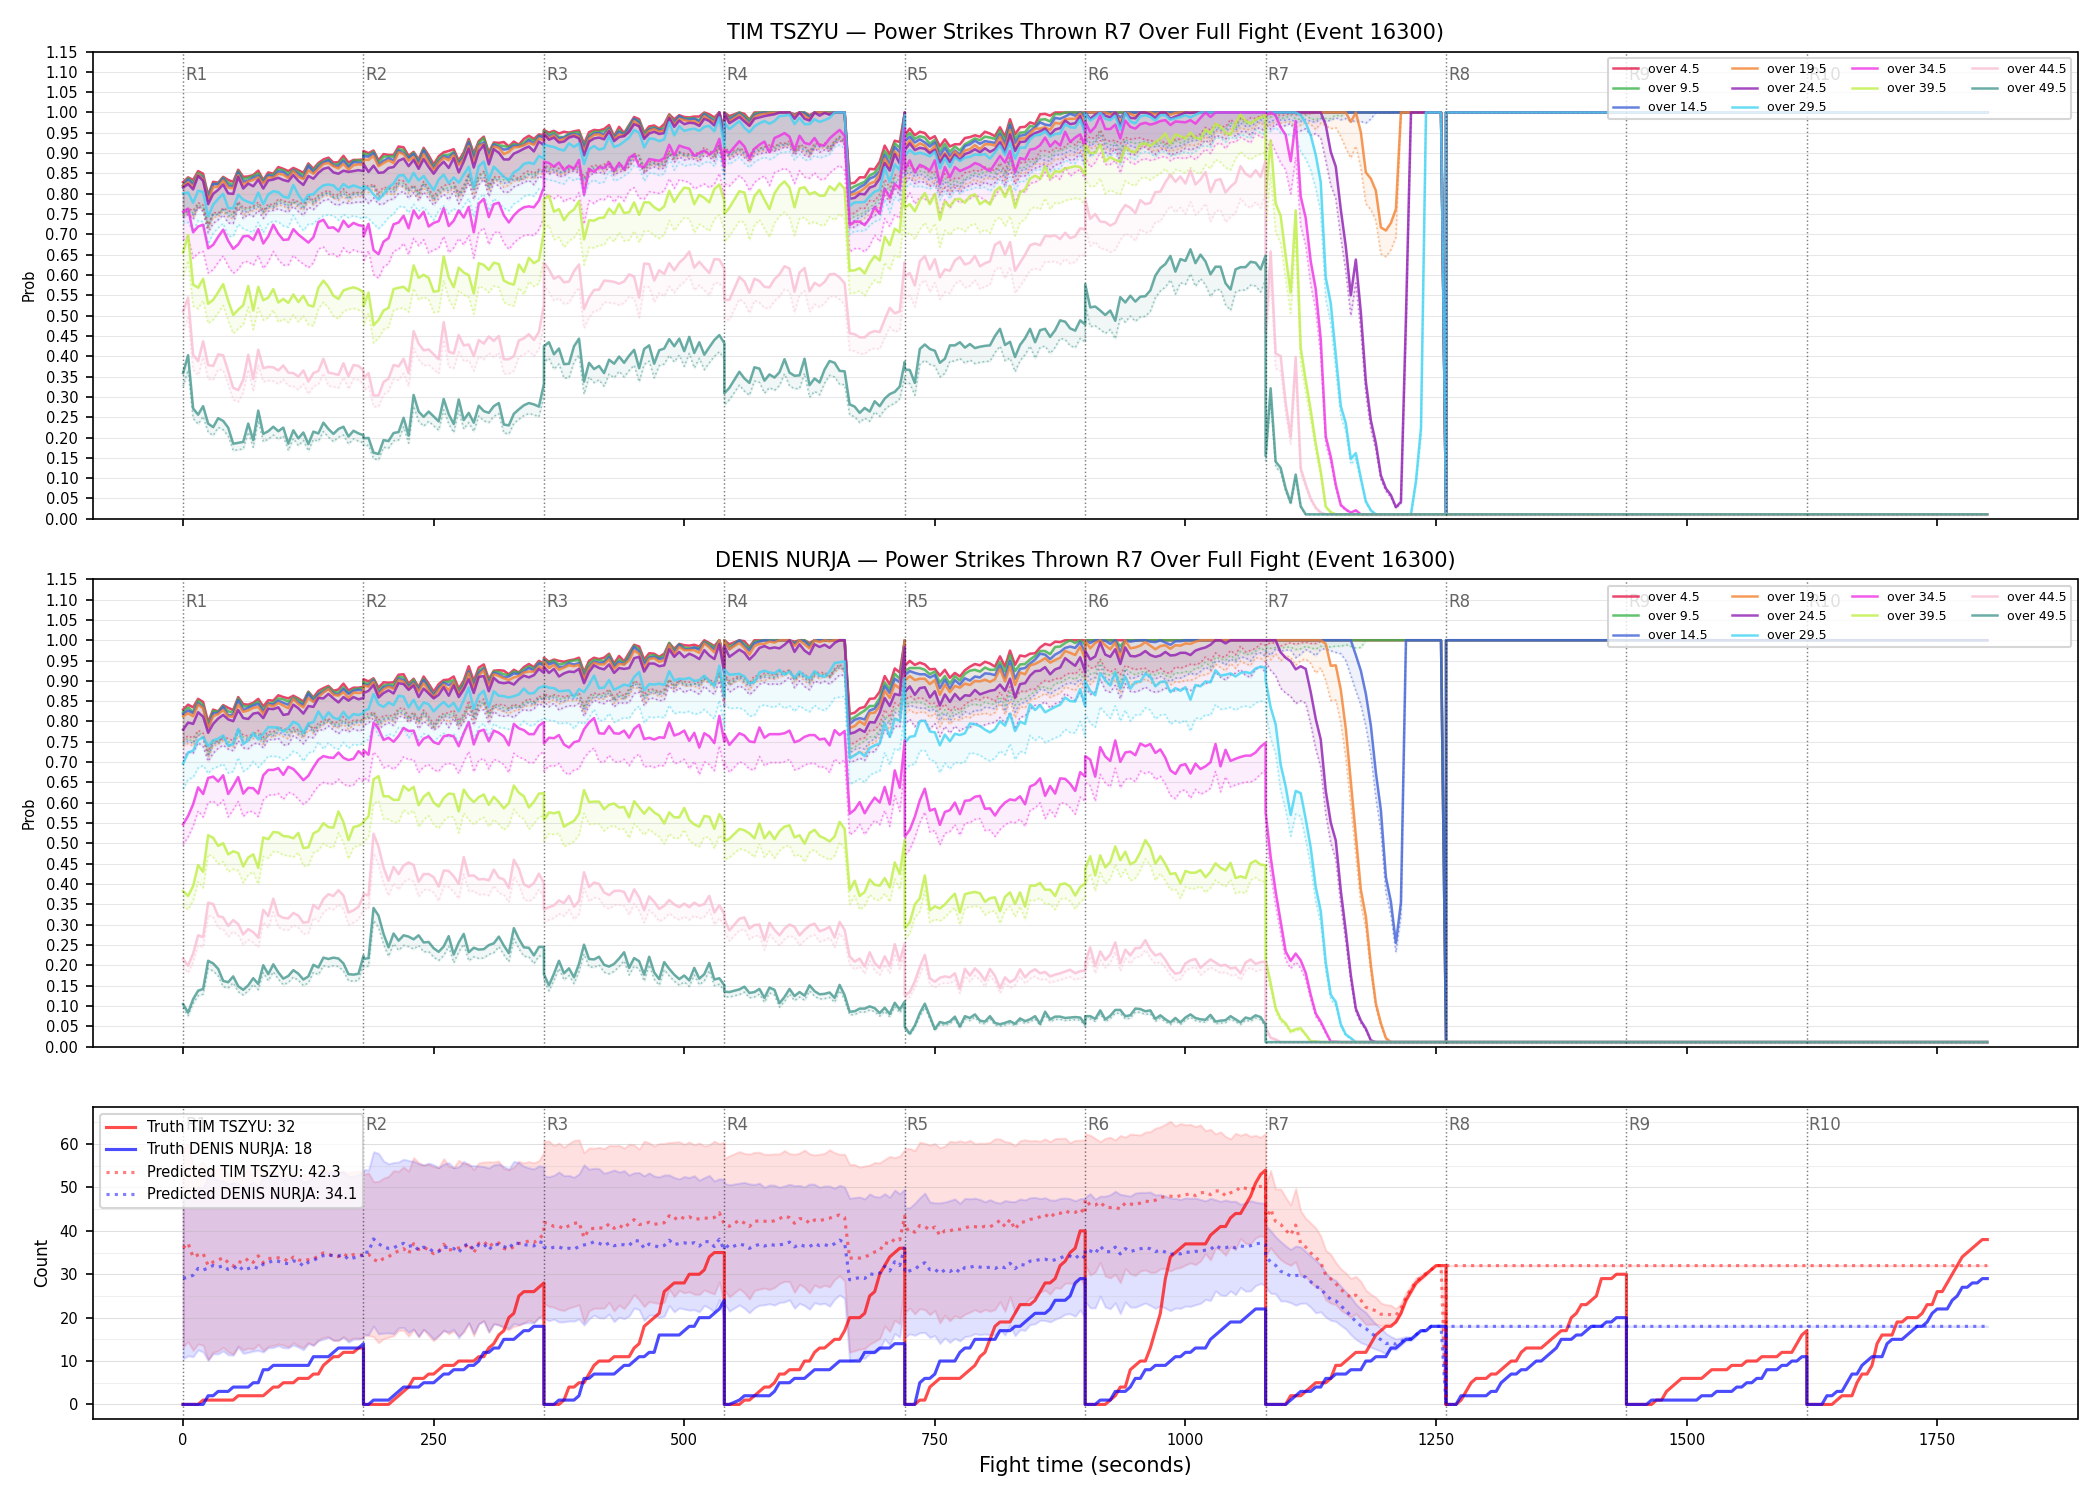Click the DENIS NURJA chart title

pyautogui.click(x=1085, y=560)
